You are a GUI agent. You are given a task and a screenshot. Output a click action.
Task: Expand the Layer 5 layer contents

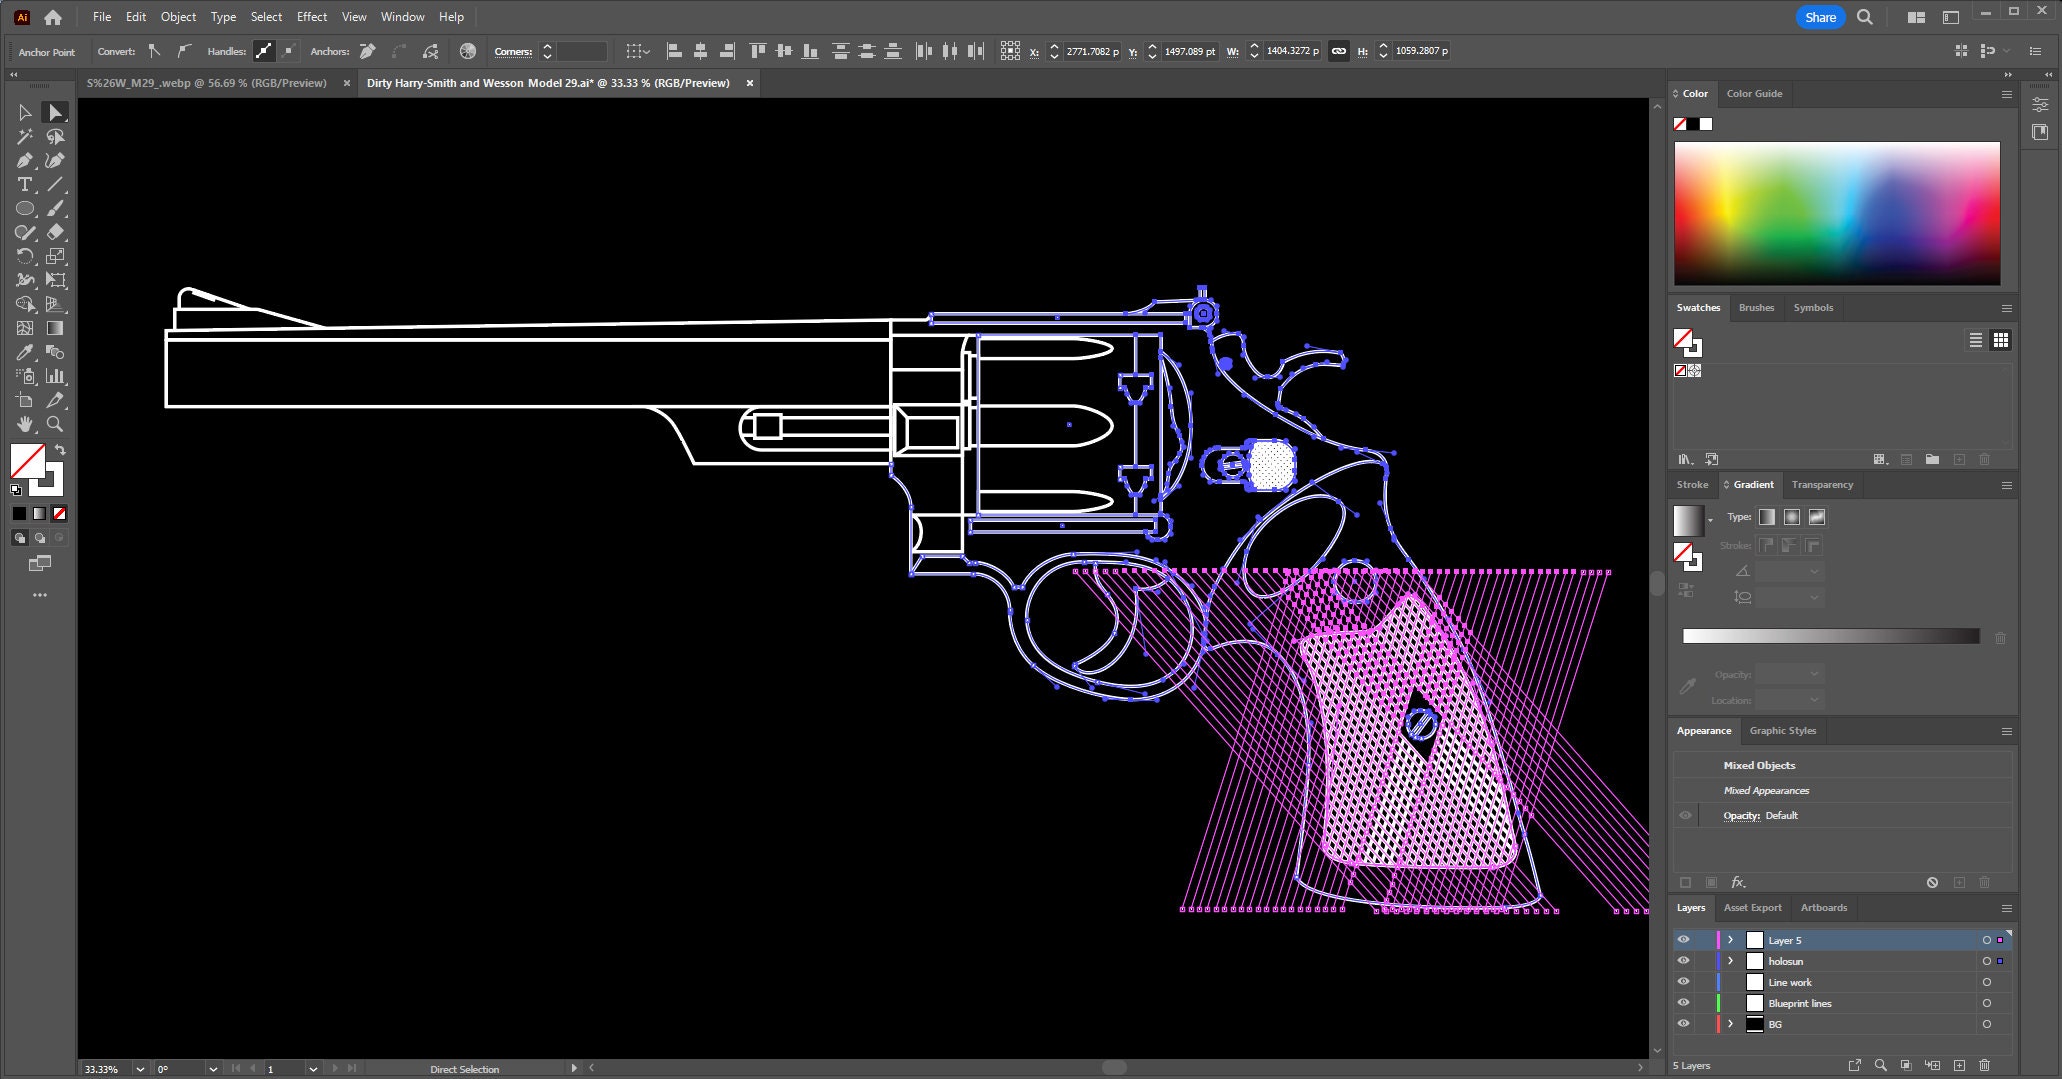(x=1730, y=940)
